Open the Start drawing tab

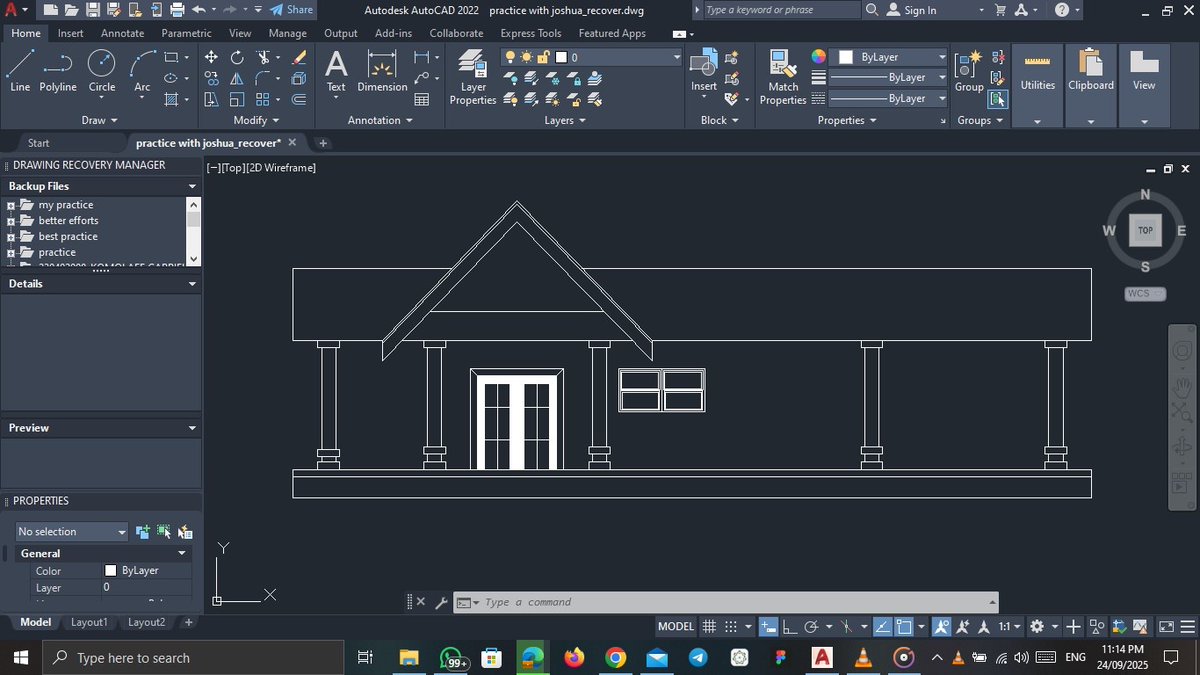coord(38,143)
